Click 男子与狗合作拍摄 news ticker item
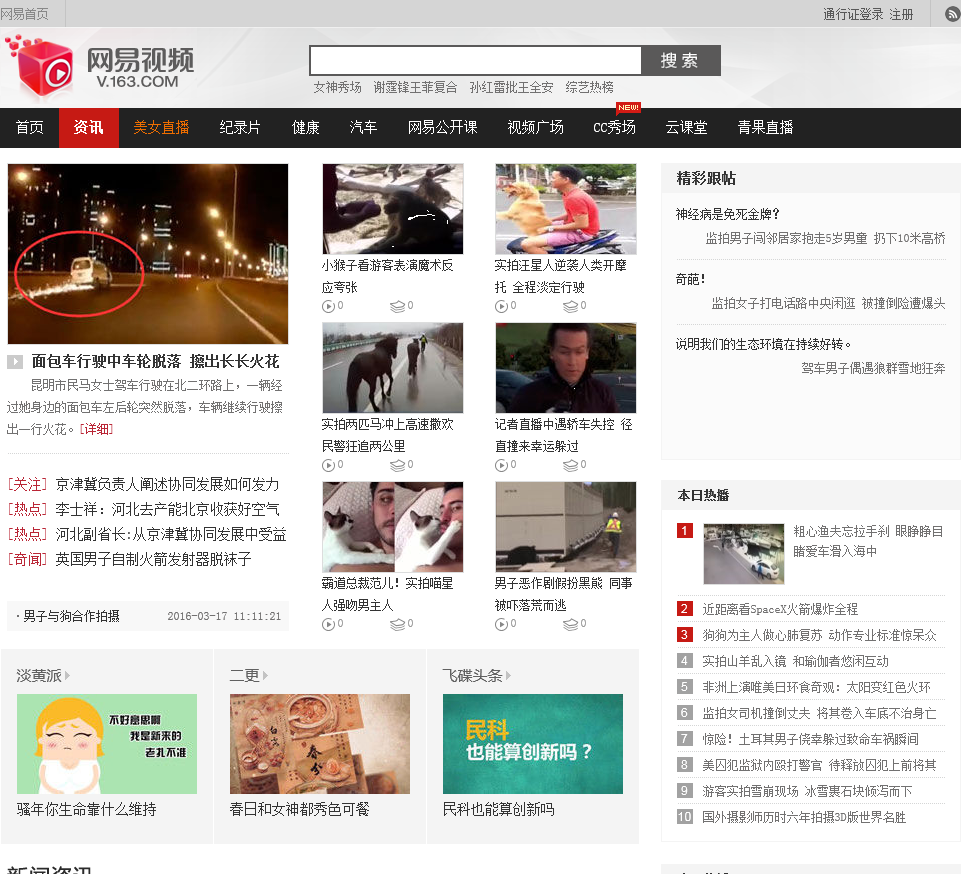The height and width of the screenshot is (874, 961). [x=71, y=616]
